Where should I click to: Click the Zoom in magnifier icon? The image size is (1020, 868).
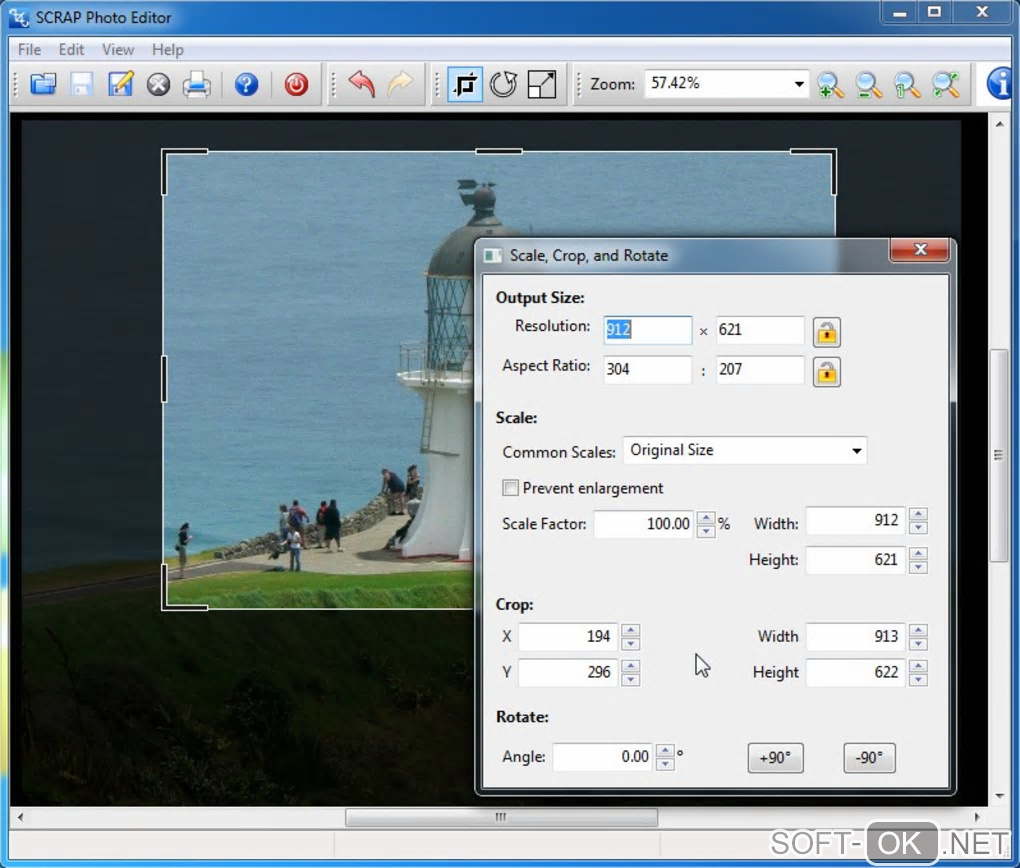tap(830, 85)
